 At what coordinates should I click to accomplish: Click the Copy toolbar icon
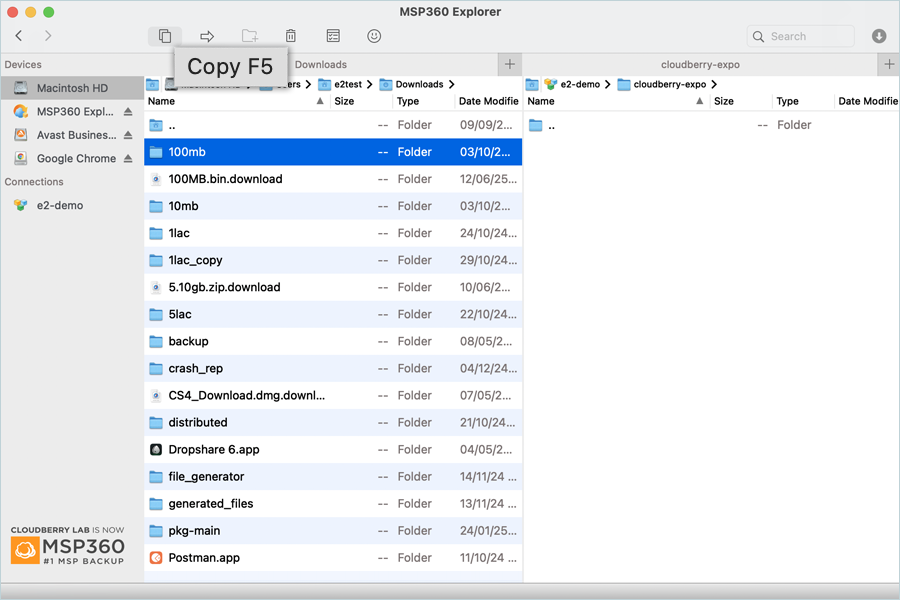[x=165, y=36]
